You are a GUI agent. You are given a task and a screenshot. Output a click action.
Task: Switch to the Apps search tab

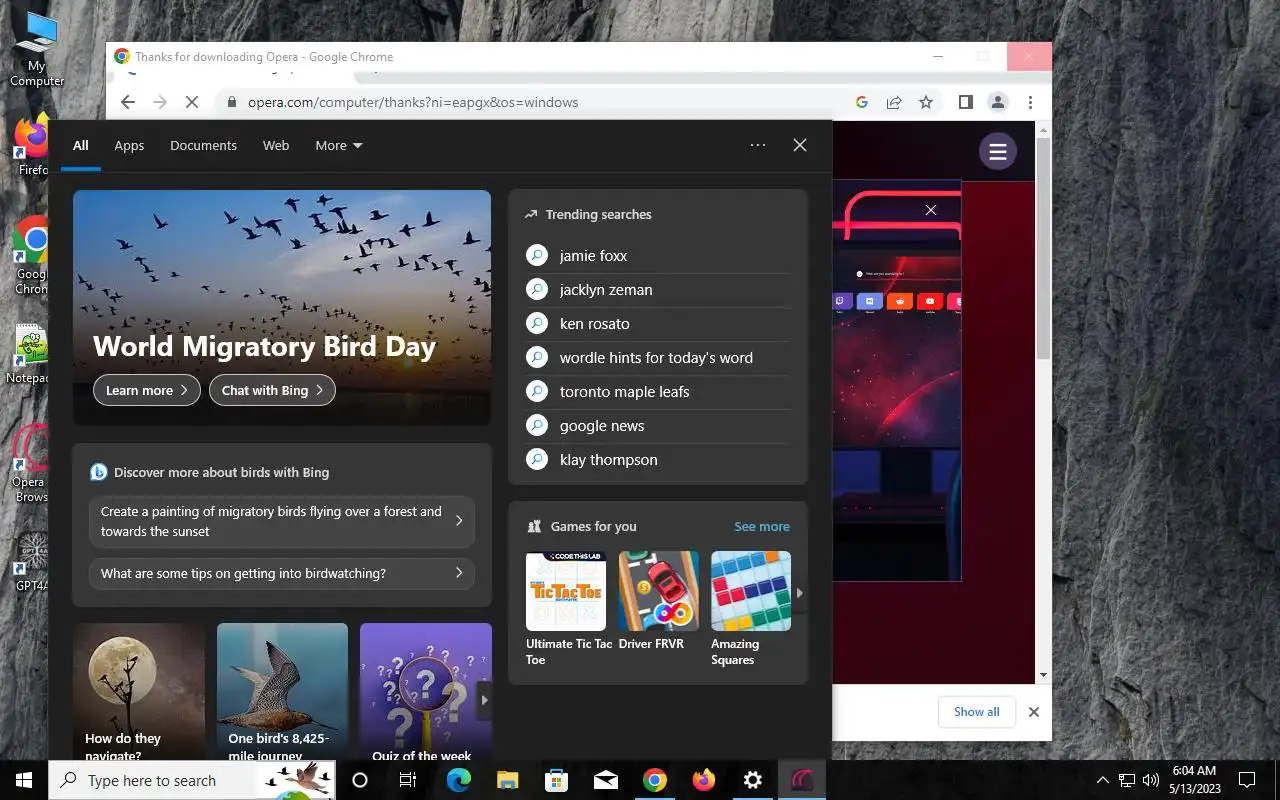click(x=129, y=146)
